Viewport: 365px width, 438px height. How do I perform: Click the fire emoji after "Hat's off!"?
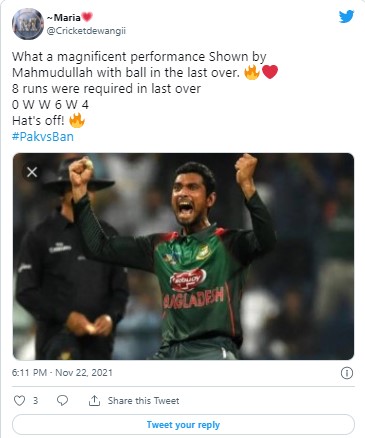click(x=77, y=120)
